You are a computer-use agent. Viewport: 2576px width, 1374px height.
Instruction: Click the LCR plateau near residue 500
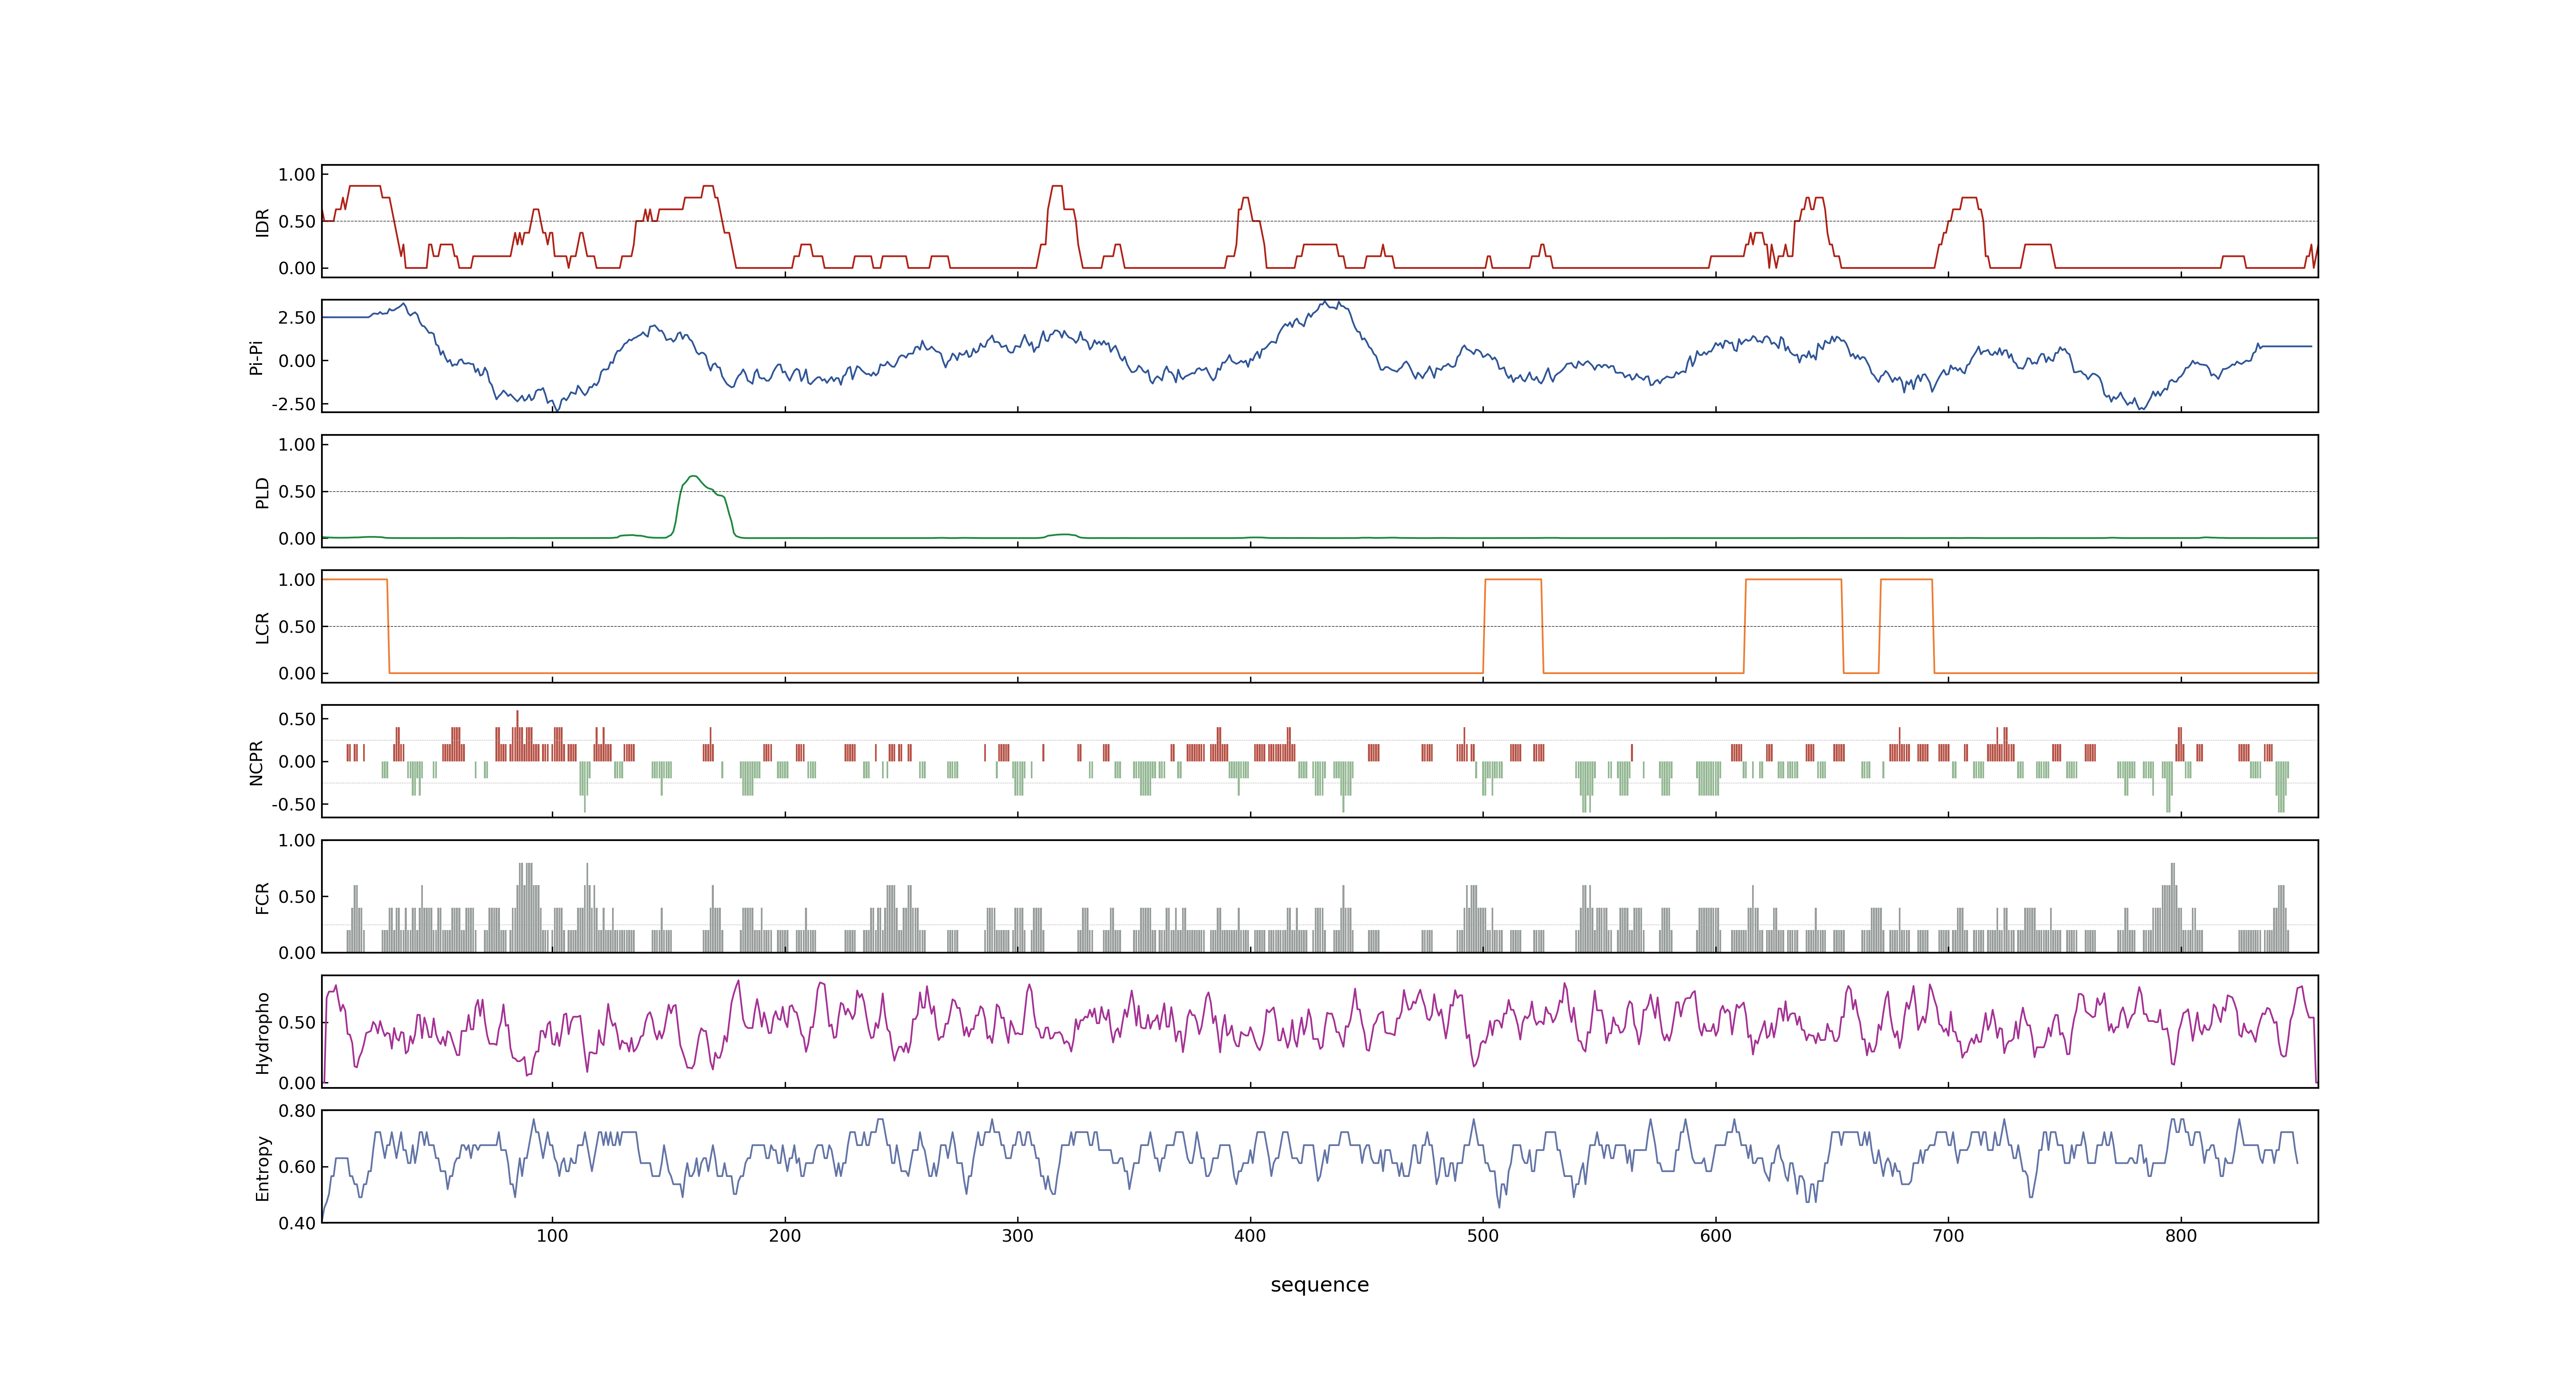[1513, 580]
